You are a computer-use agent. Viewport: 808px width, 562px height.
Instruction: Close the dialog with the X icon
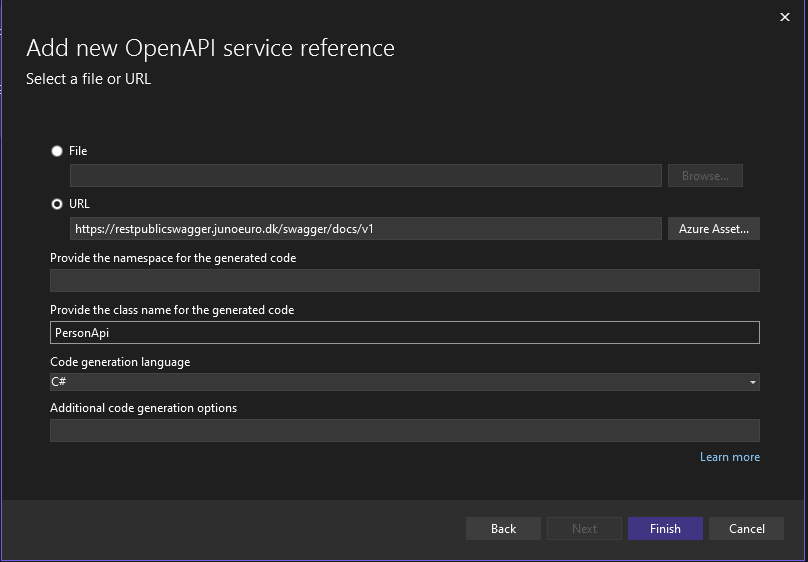(x=785, y=18)
